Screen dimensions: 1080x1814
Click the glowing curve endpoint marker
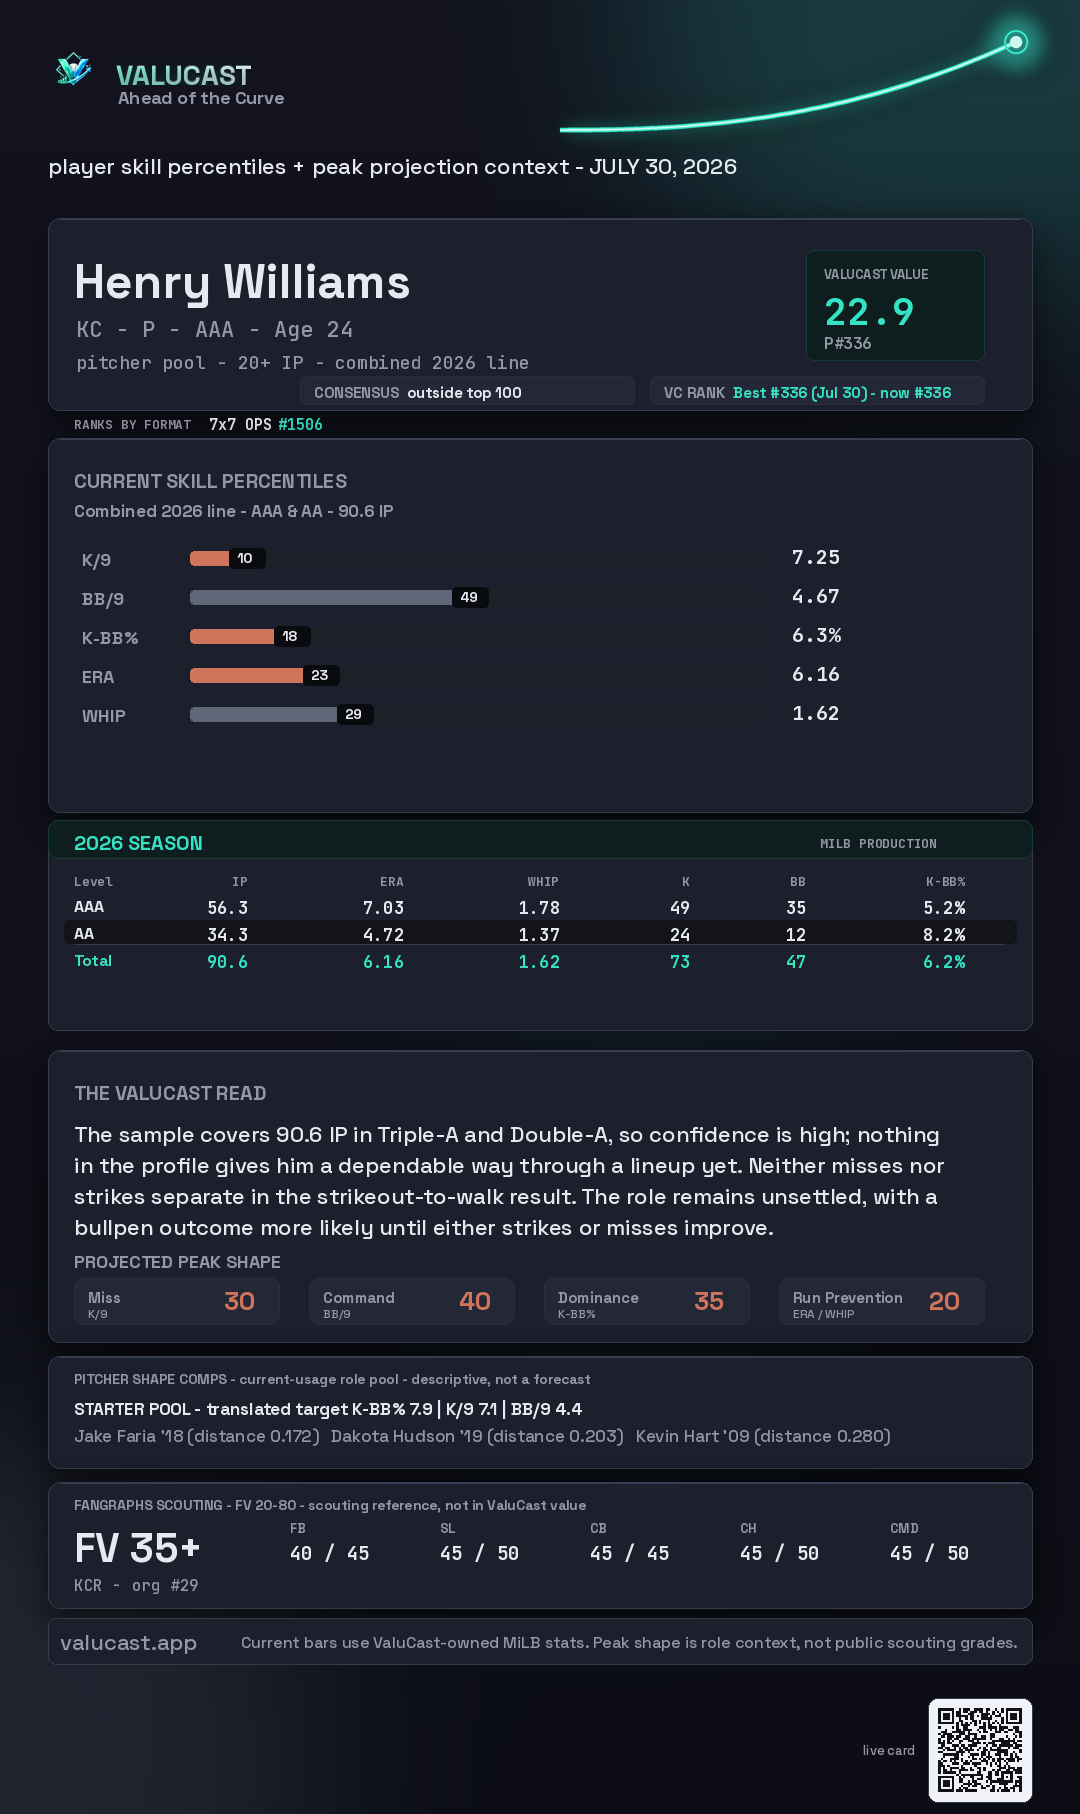coord(1016,42)
